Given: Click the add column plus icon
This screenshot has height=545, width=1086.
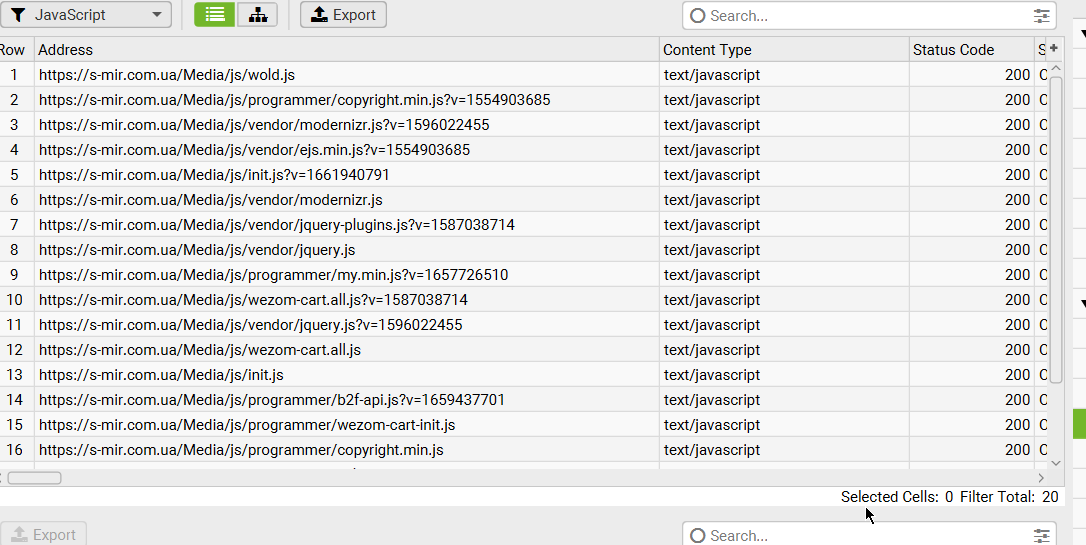Looking at the screenshot, I should coord(1053,48).
